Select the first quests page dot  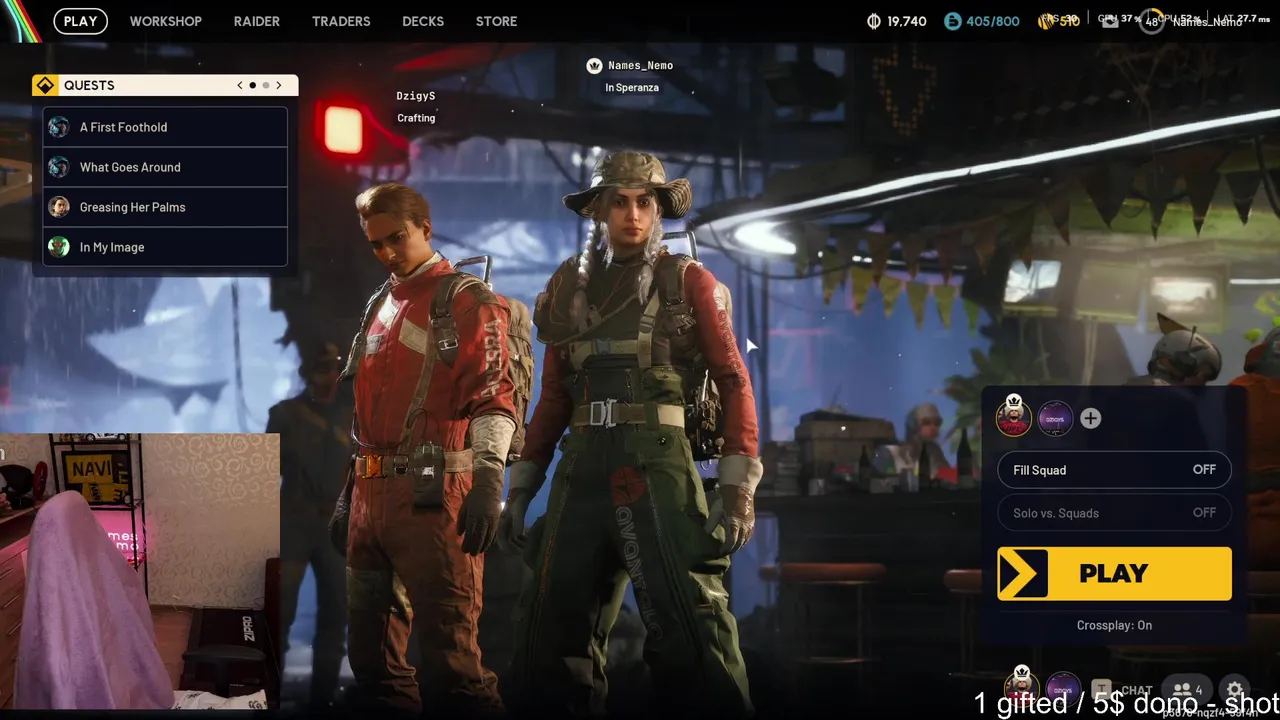click(x=252, y=85)
